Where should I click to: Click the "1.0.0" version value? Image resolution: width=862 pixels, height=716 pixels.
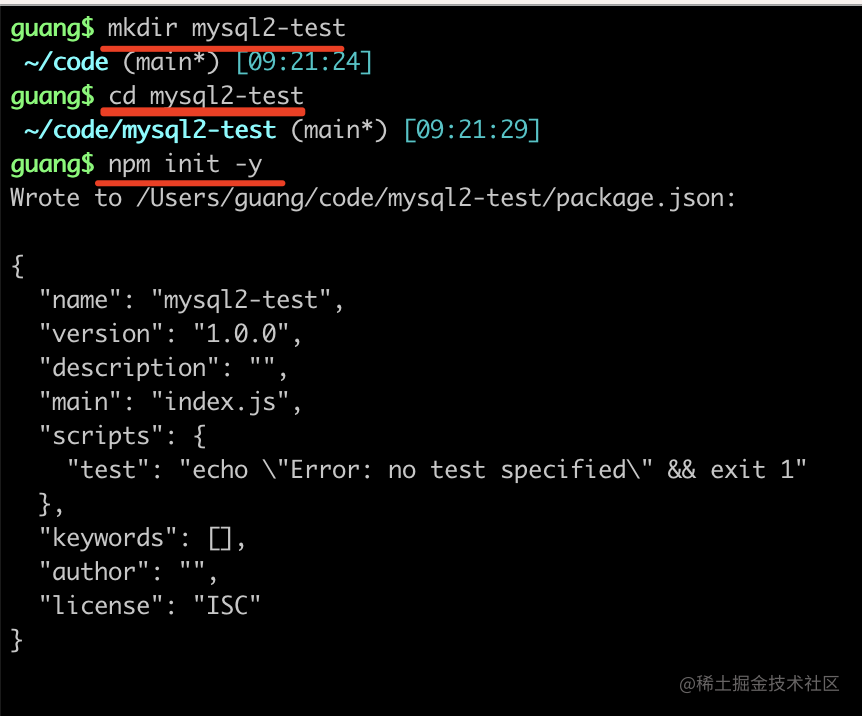pos(239,333)
